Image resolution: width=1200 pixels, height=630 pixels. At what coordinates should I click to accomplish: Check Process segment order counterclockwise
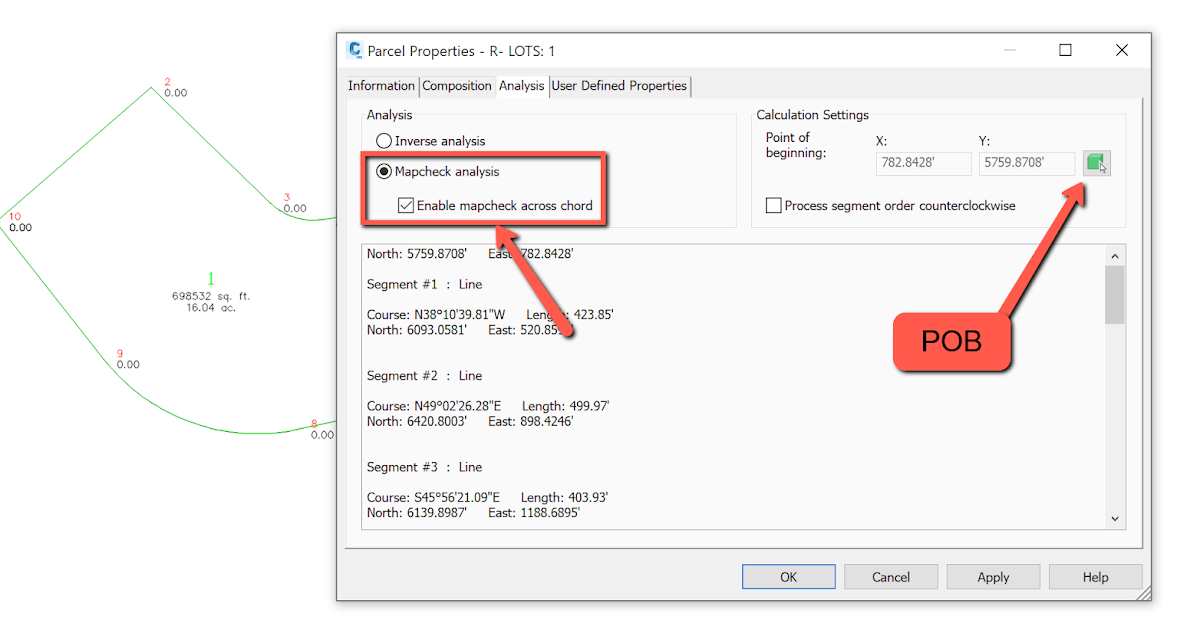point(773,205)
